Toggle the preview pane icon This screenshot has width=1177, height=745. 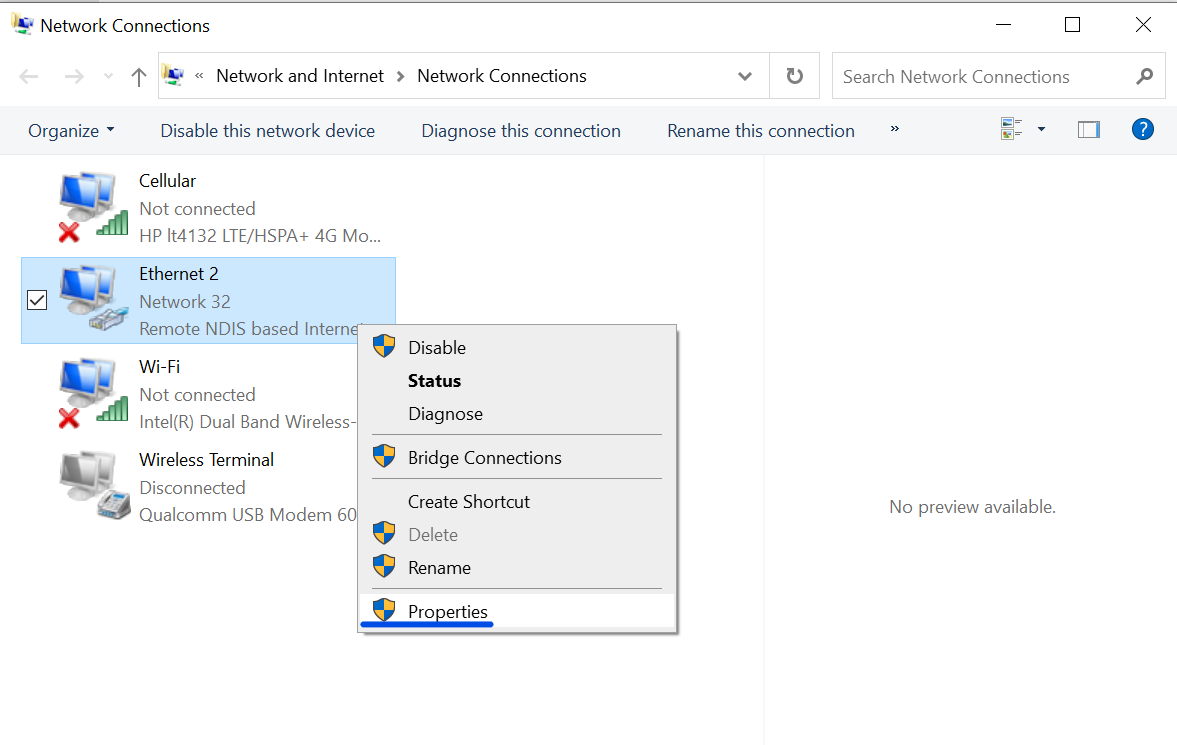pos(1088,130)
